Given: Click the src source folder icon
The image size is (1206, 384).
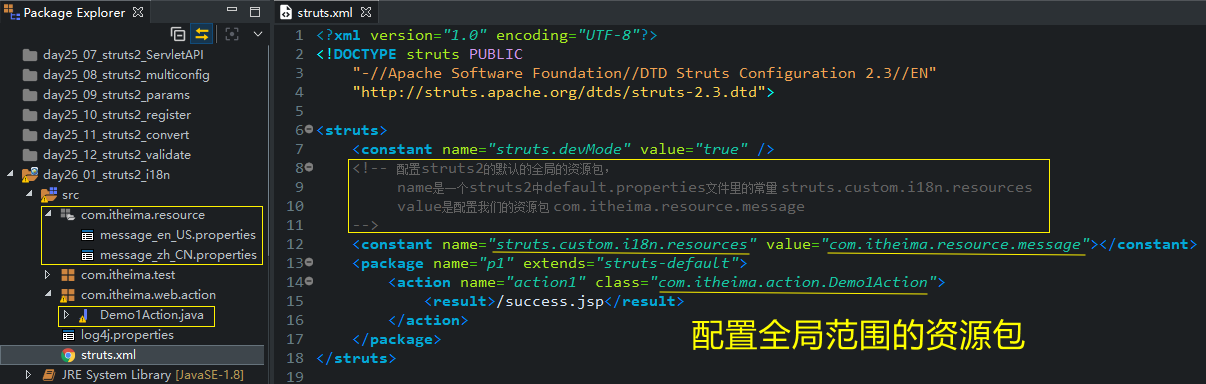Looking at the screenshot, I should coord(50,195).
